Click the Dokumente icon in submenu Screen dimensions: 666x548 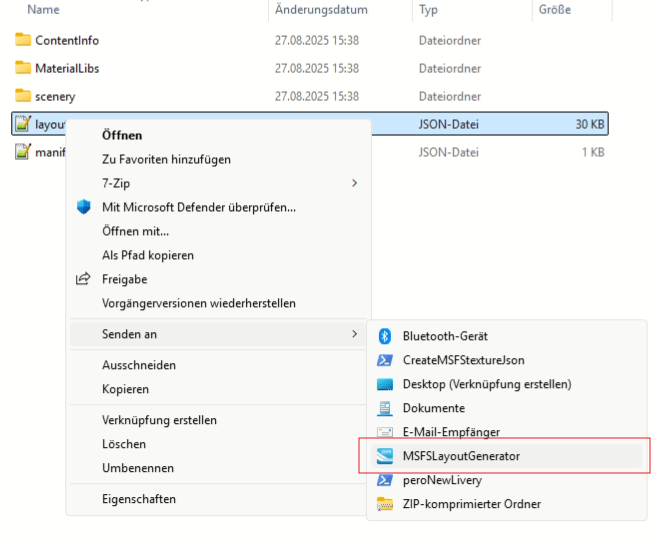coord(385,408)
